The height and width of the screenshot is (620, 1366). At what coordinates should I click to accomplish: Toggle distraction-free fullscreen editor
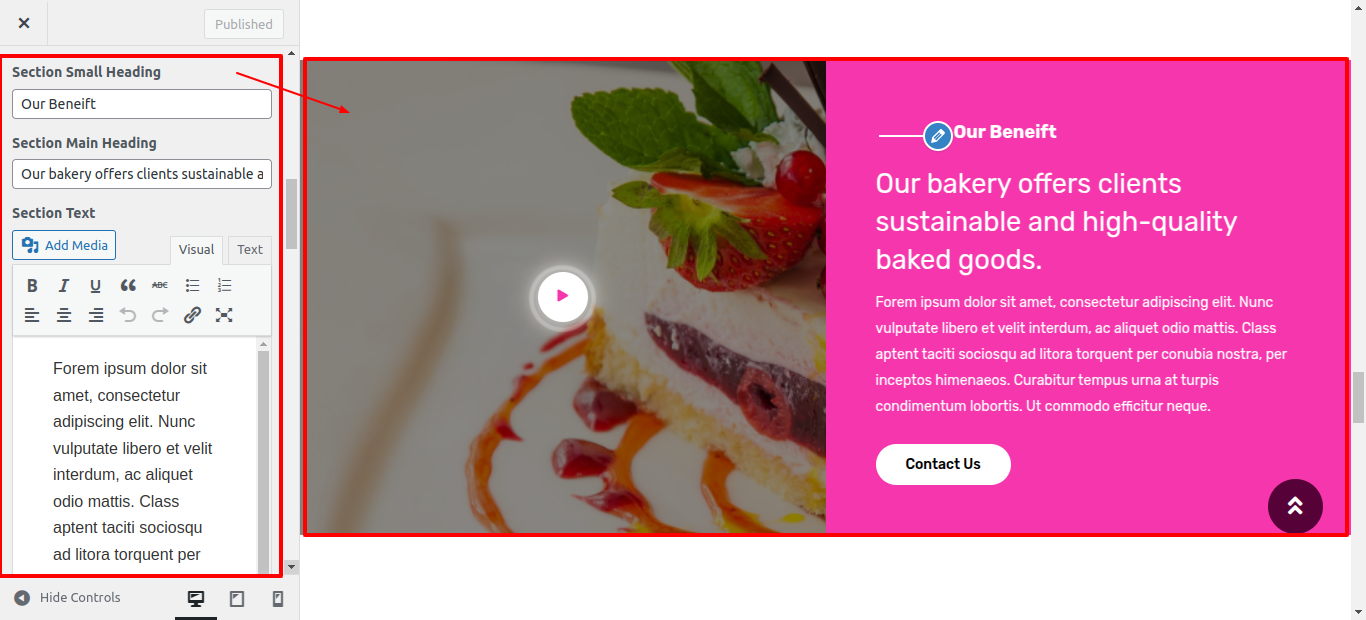click(224, 315)
